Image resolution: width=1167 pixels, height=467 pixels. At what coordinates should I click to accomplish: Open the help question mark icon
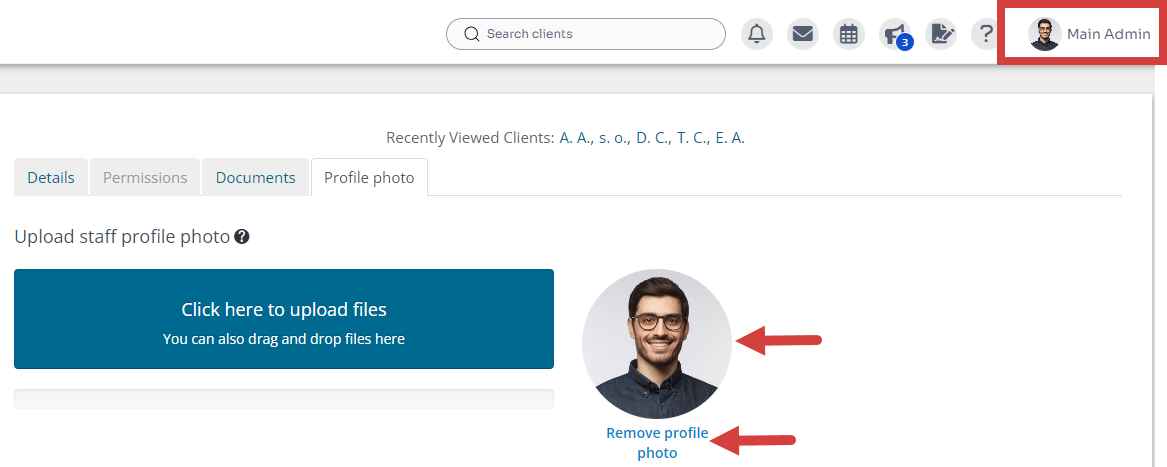click(x=985, y=34)
